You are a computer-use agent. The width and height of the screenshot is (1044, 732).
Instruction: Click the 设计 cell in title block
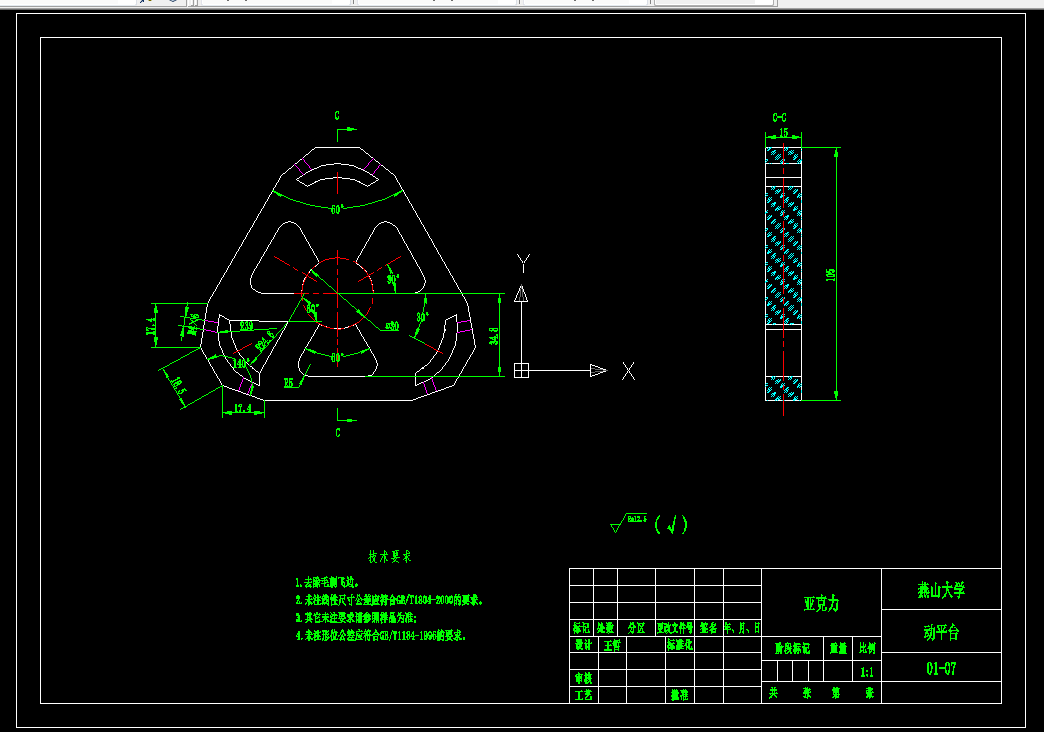click(x=584, y=644)
